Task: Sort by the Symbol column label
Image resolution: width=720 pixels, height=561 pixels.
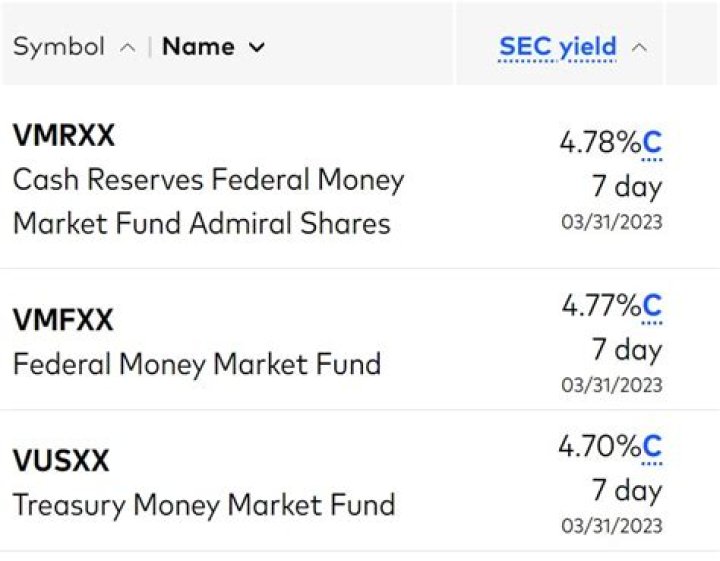Action: [58, 47]
